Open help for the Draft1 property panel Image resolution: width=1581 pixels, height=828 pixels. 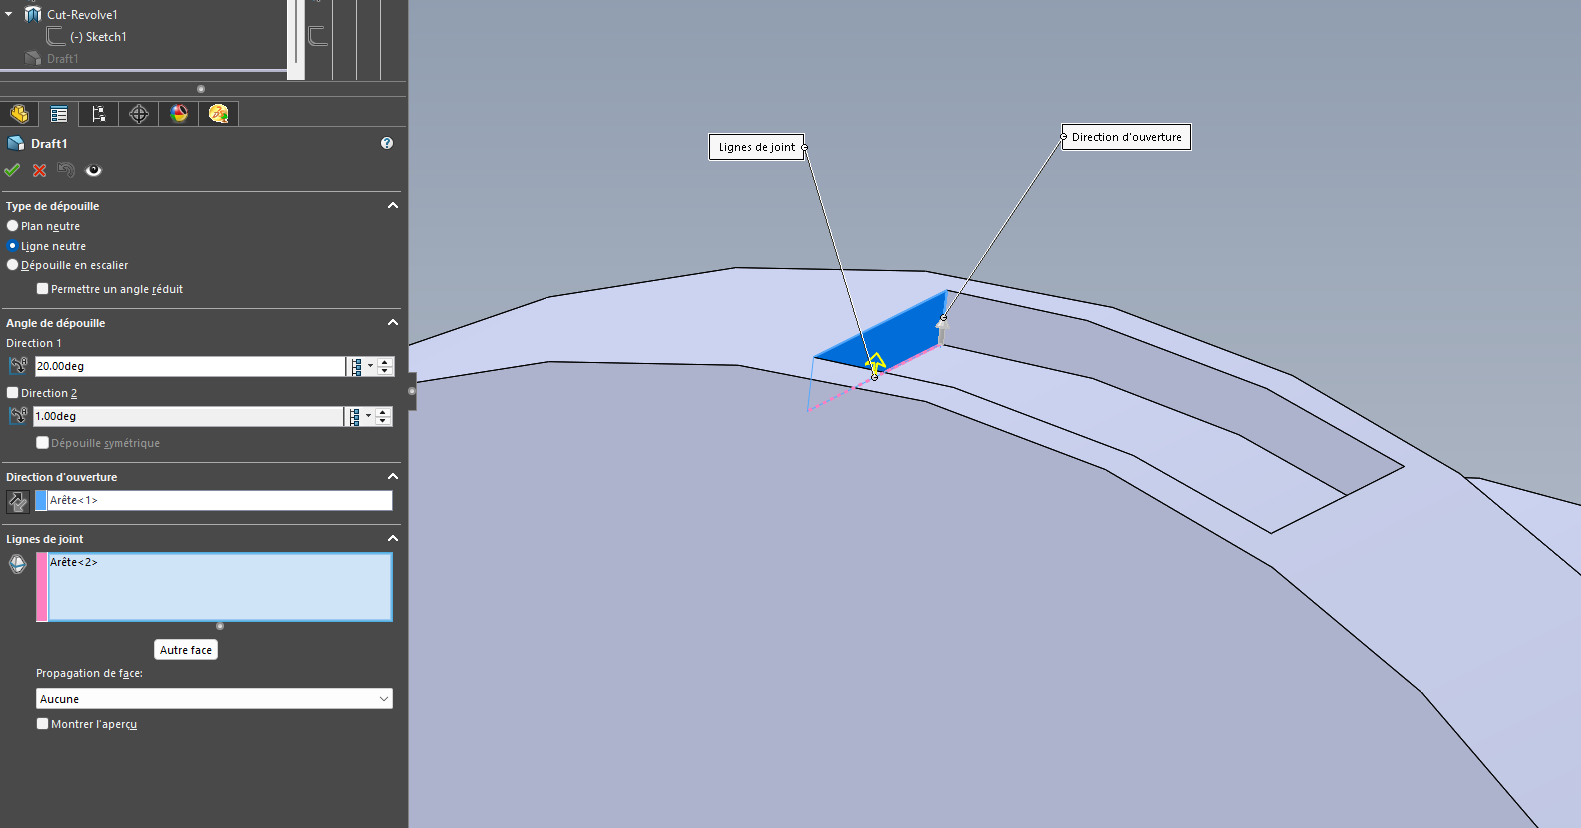pyautogui.click(x=387, y=143)
